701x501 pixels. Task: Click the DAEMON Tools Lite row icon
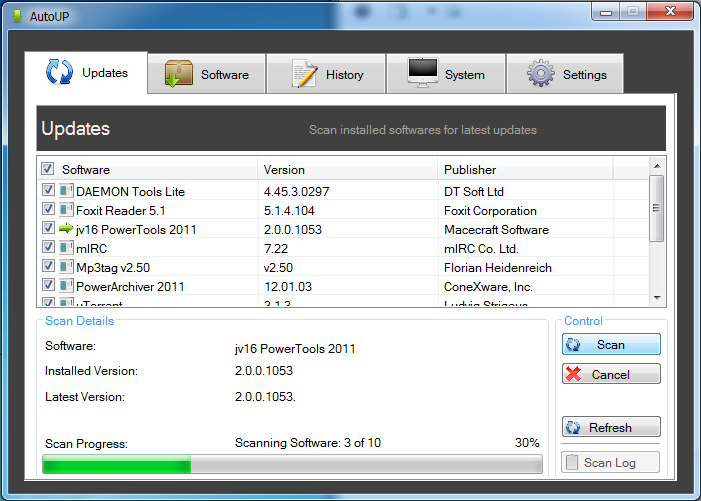tap(66, 191)
